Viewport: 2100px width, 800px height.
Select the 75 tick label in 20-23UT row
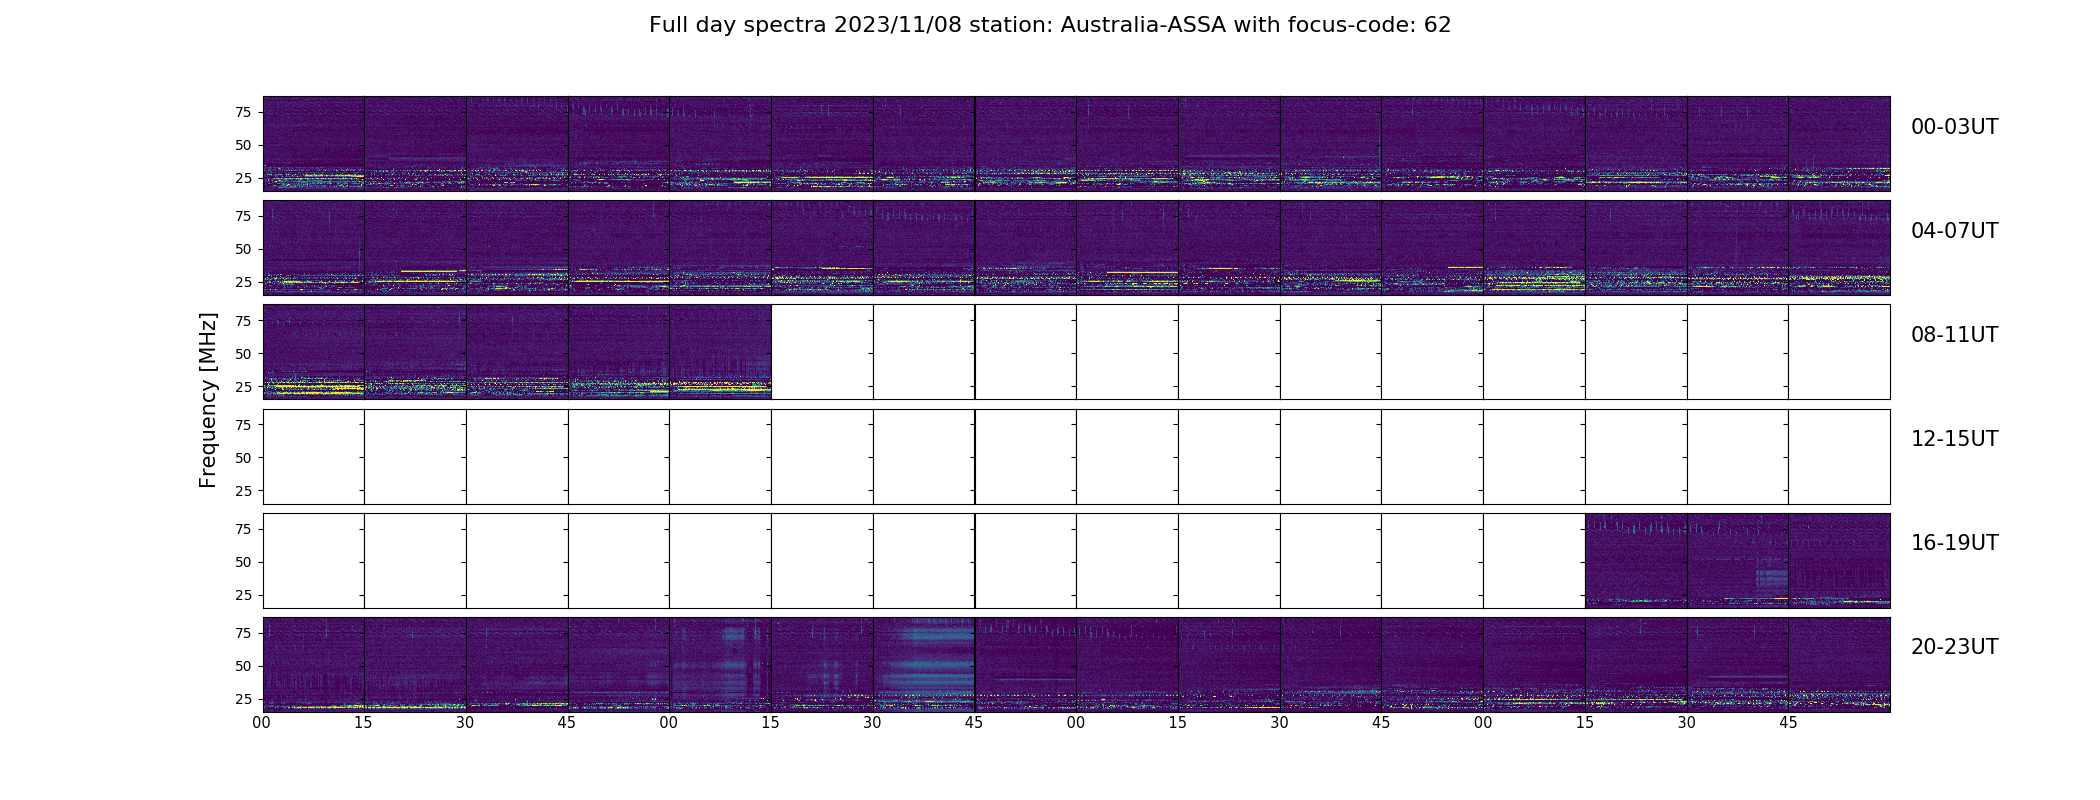point(243,633)
